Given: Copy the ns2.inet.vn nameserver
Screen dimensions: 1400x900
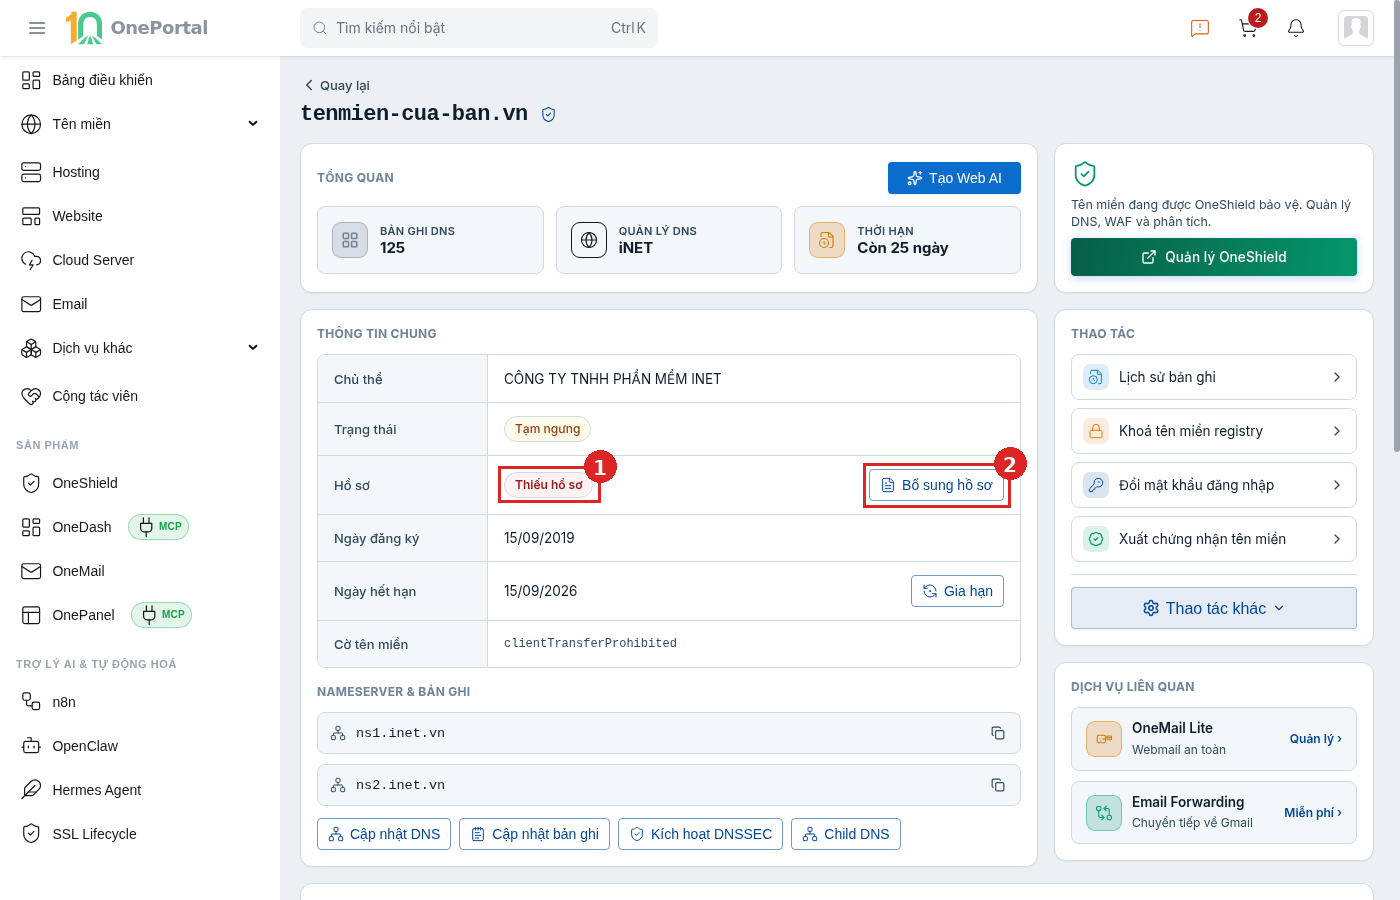Looking at the screenshot, I should pos(997,785).
